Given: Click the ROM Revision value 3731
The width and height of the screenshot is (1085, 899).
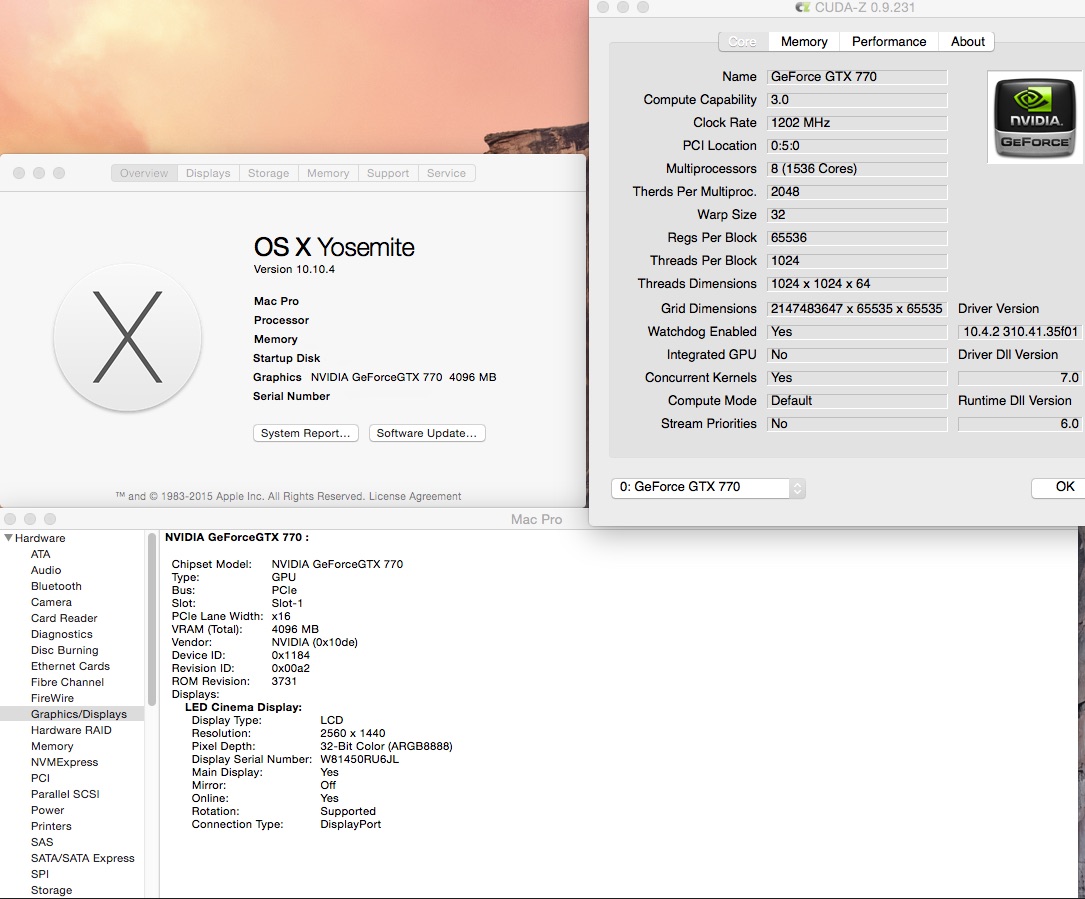Looking at the screenshot, I should 284,681.
